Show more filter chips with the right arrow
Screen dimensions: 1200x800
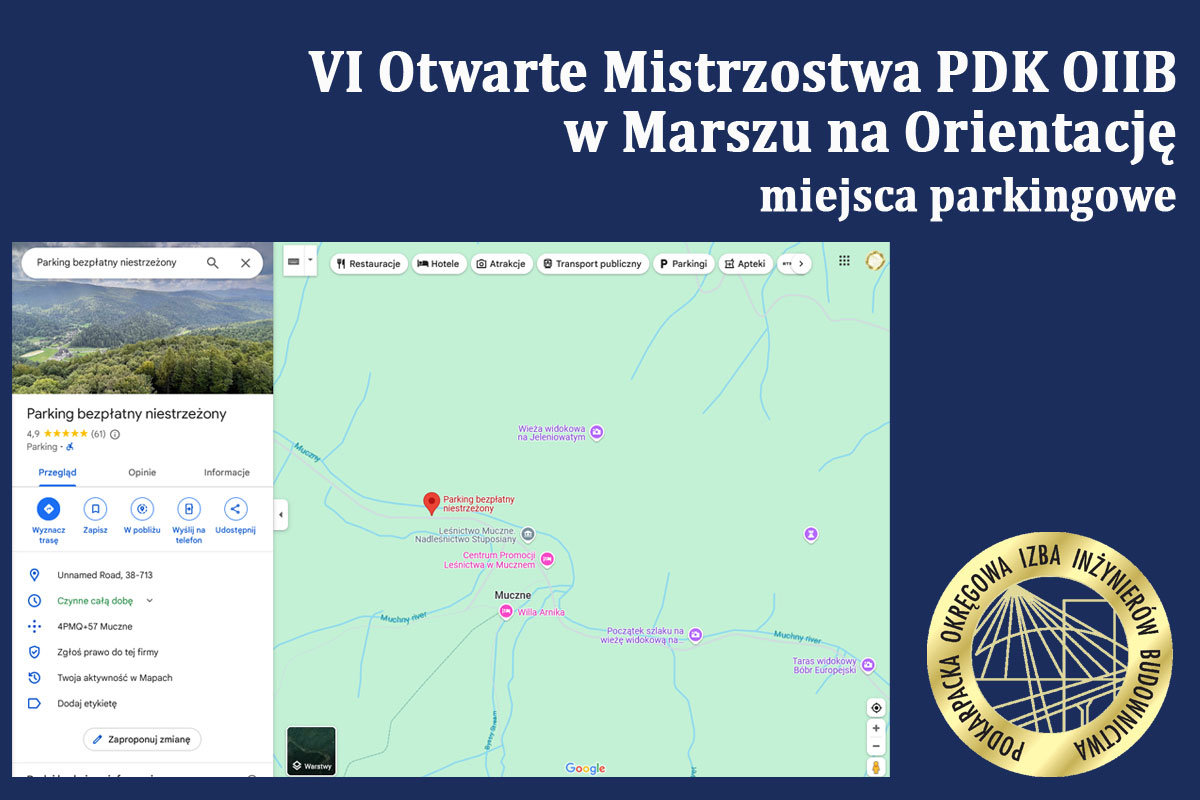[x=800, y=264]
